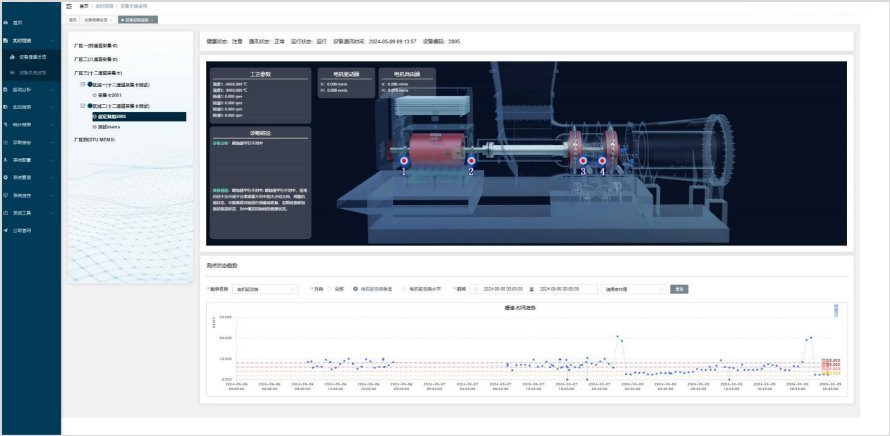The height and width of the screenshot is (436, 890).
Task: Collapse the 区域一 tree node toggle
Action: tap(83, 84)
